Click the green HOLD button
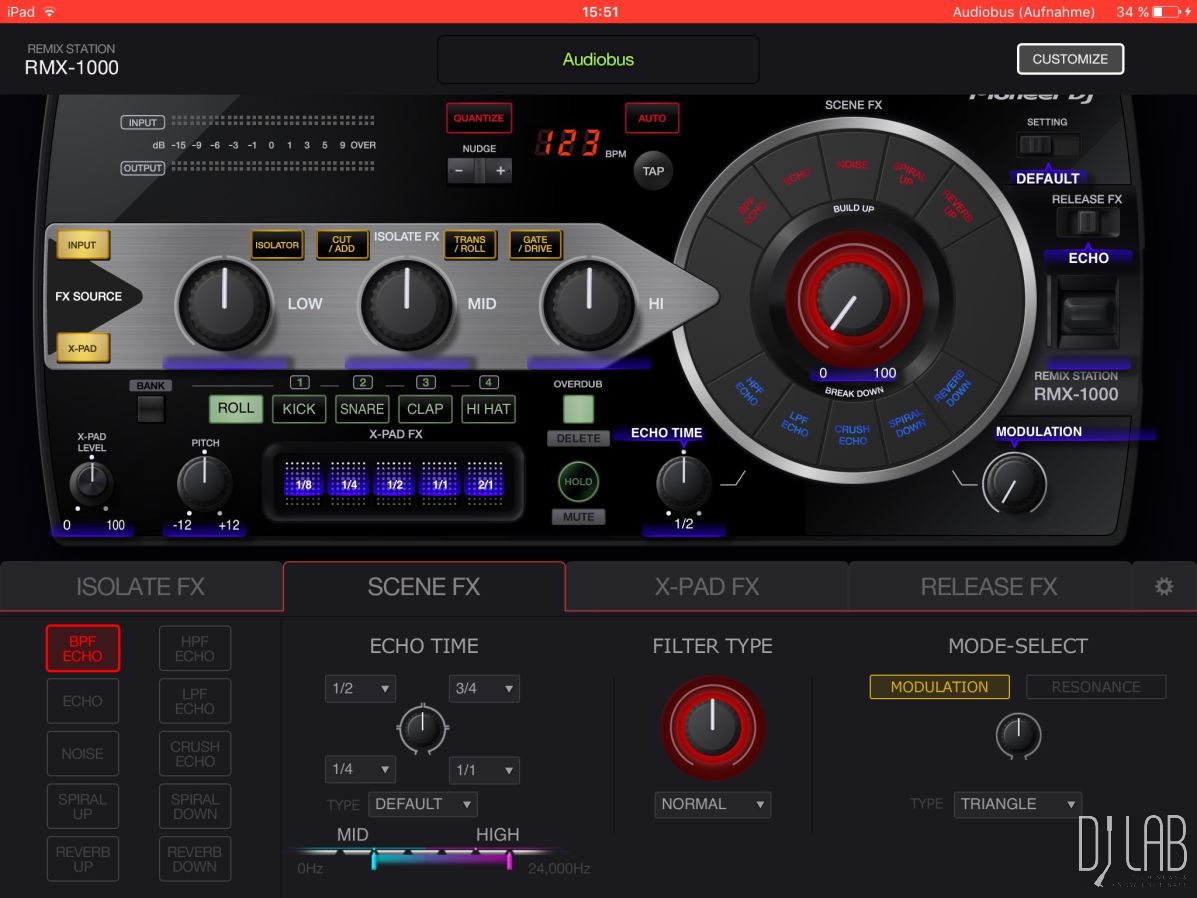 [578, 482]
